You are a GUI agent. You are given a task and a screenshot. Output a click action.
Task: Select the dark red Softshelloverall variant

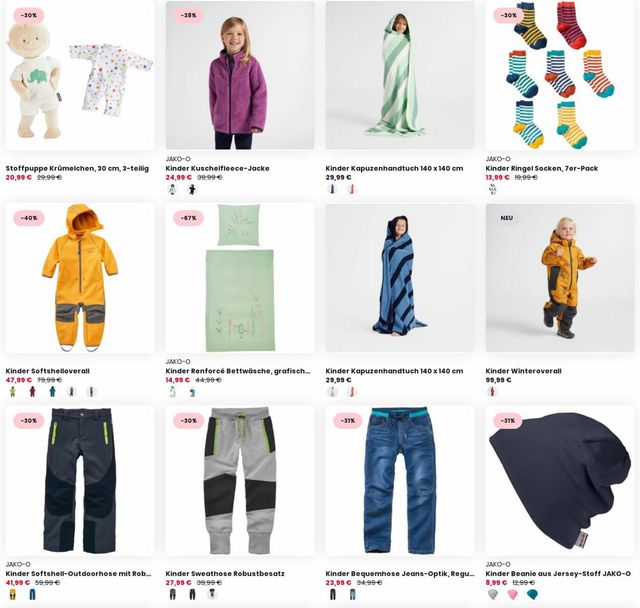32,392
